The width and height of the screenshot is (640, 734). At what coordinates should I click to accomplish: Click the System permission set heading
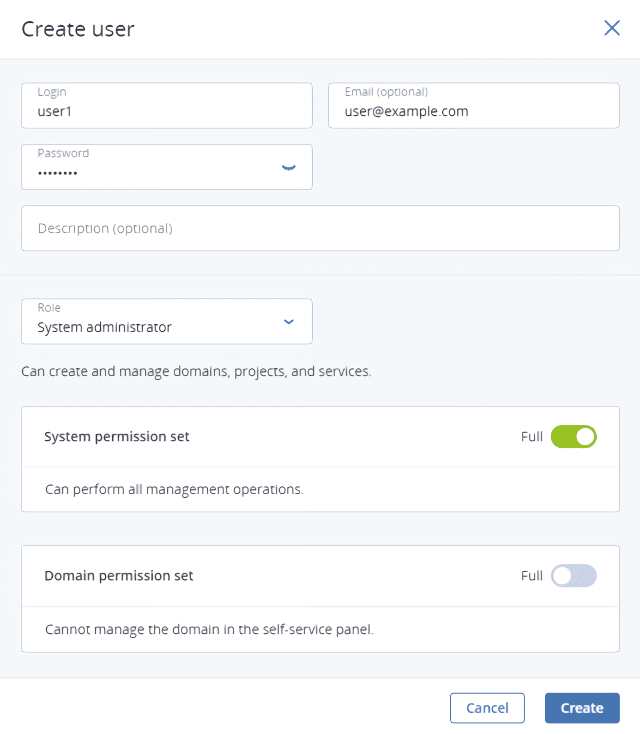pos(117,437)
